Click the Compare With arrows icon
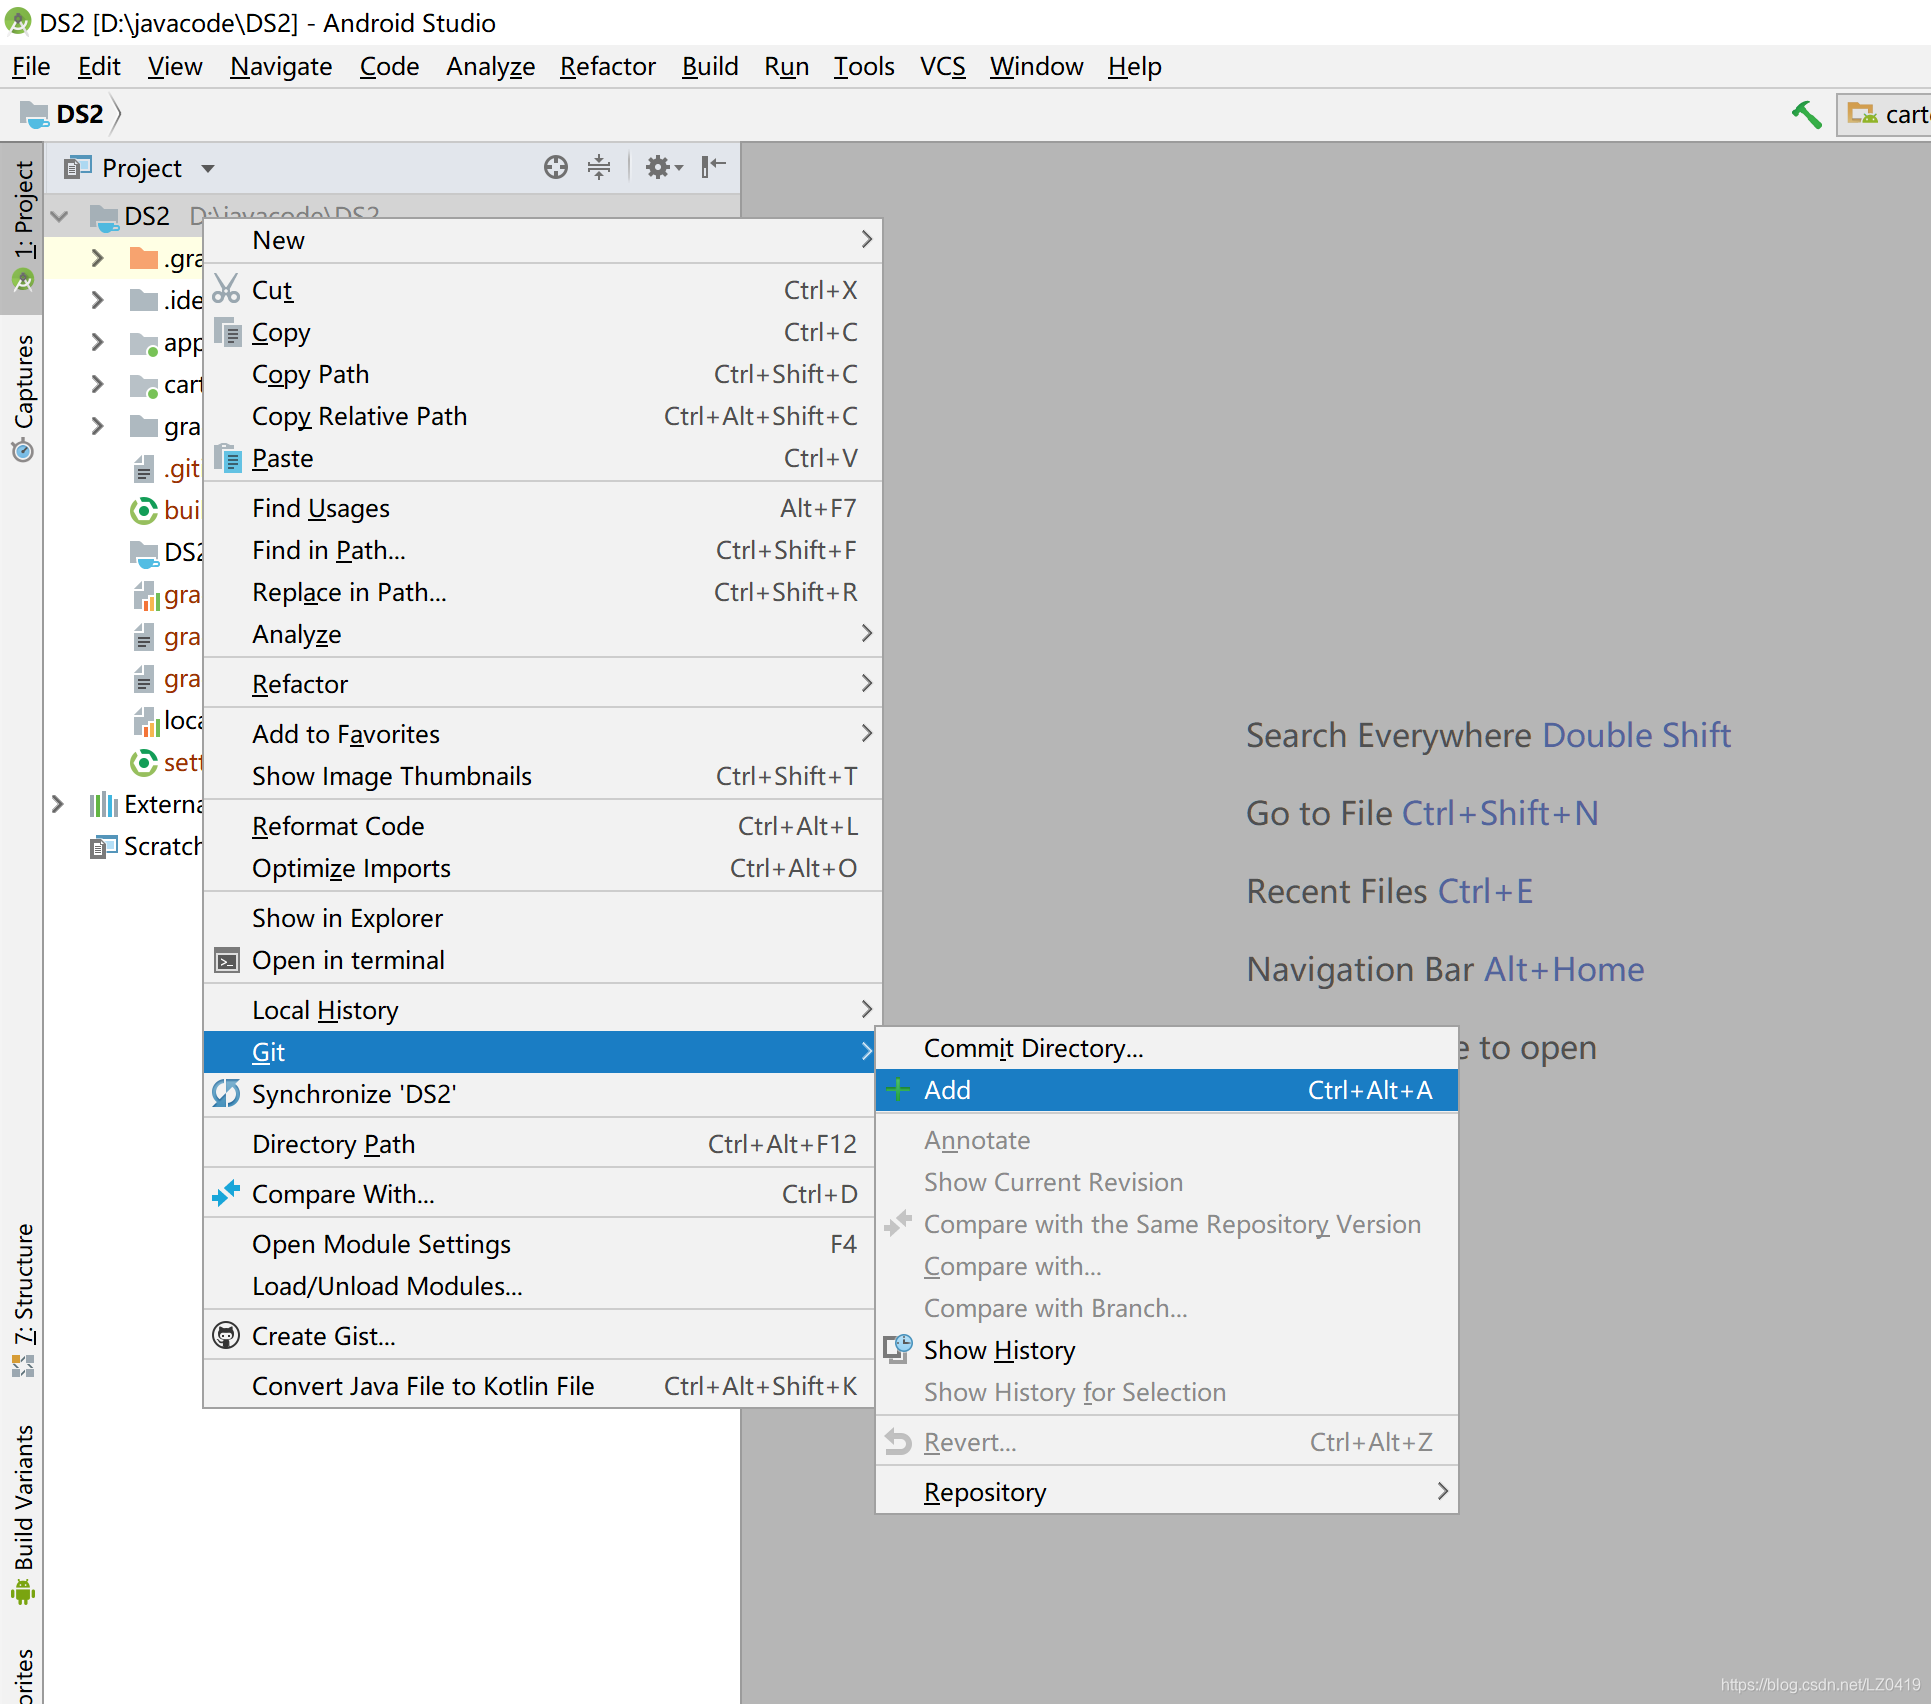Image resolution: width=1931 pixels, height=1704 pixels. [226, 1193]
